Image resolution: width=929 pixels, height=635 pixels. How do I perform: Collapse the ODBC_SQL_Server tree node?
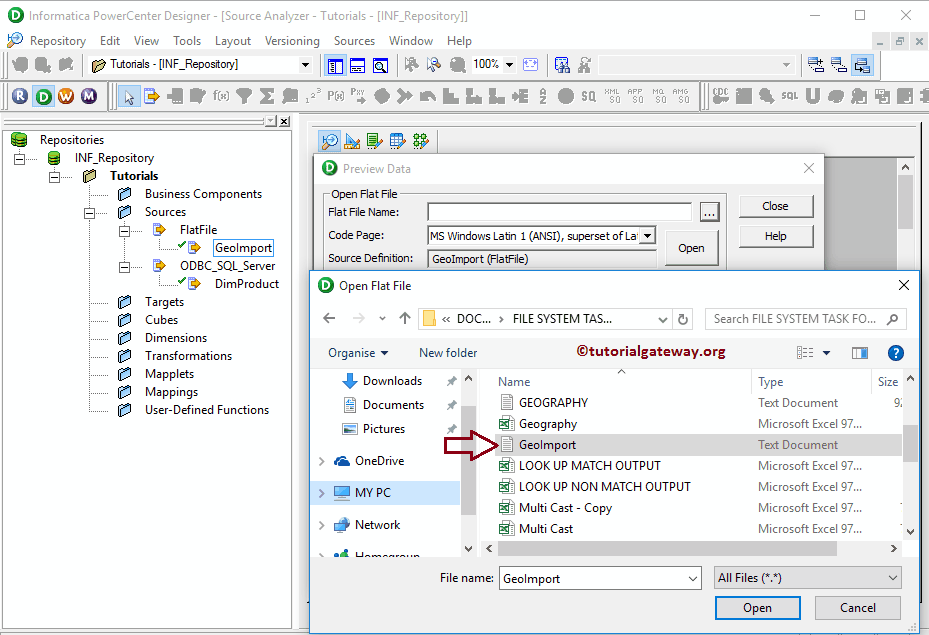[x=124, y=267]
